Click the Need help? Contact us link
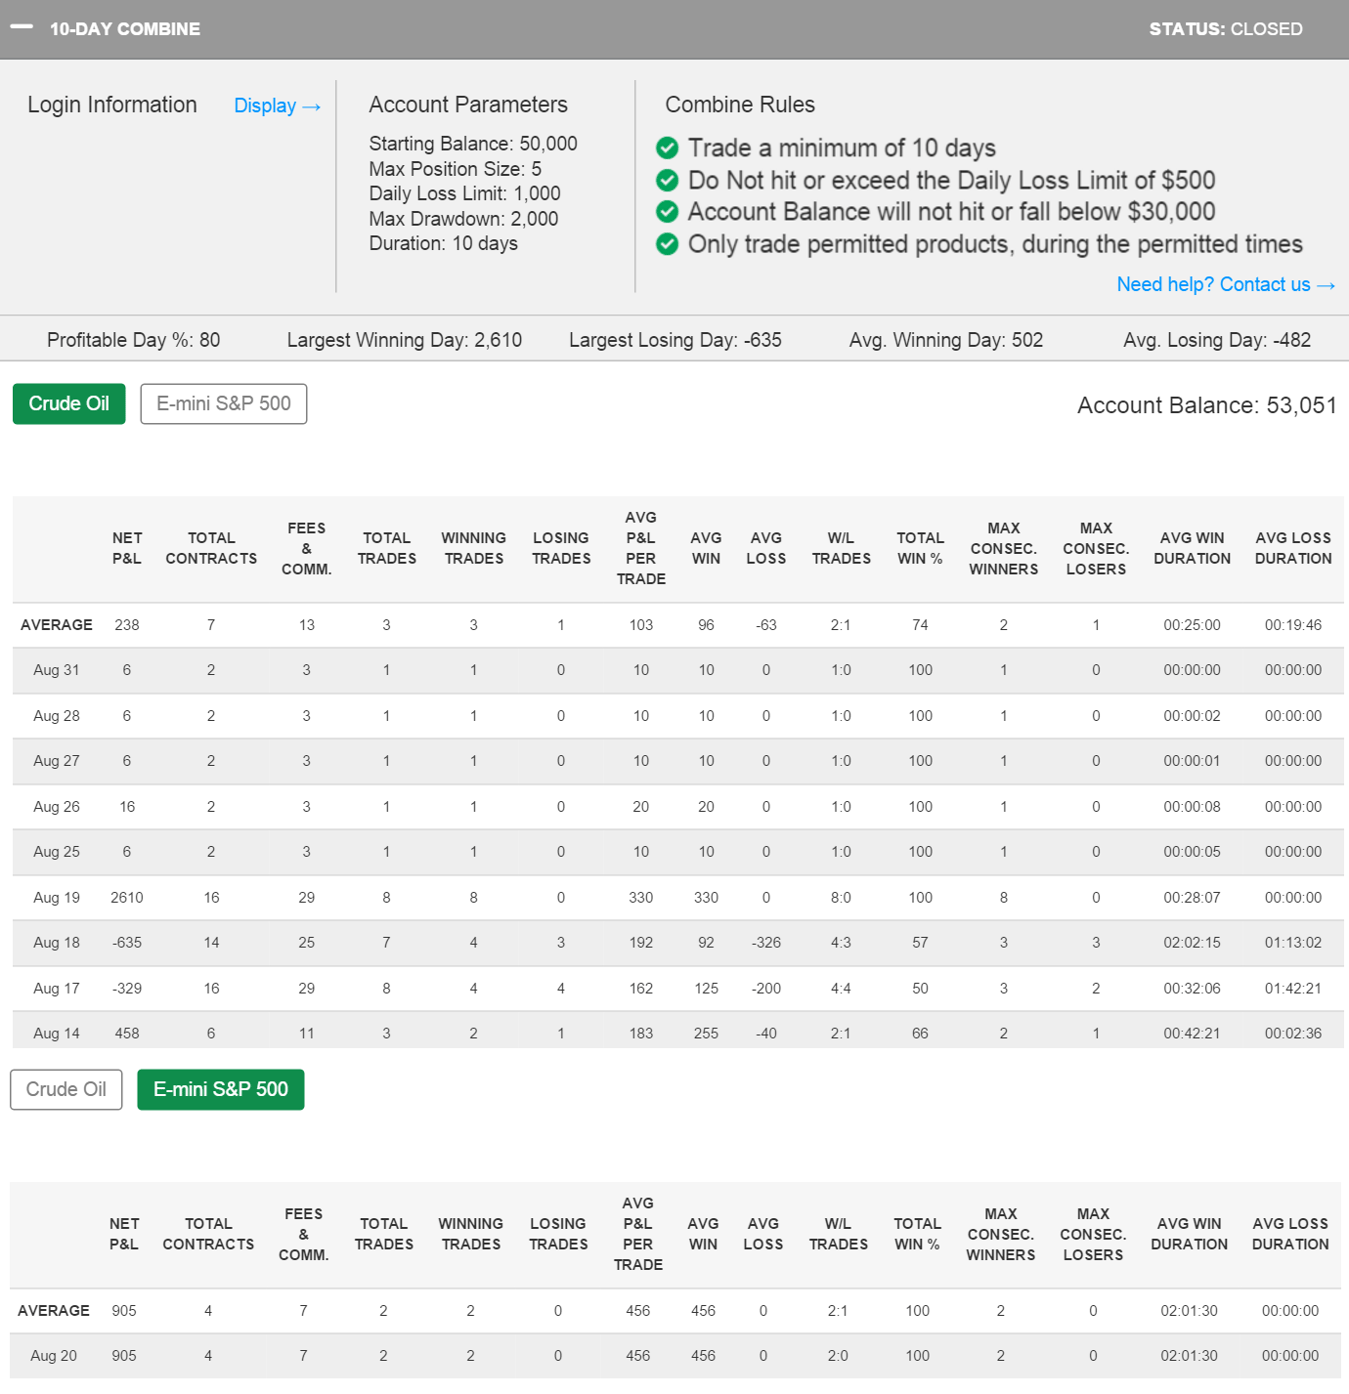1349x1394 pixels. click(x=1225, y=285)
